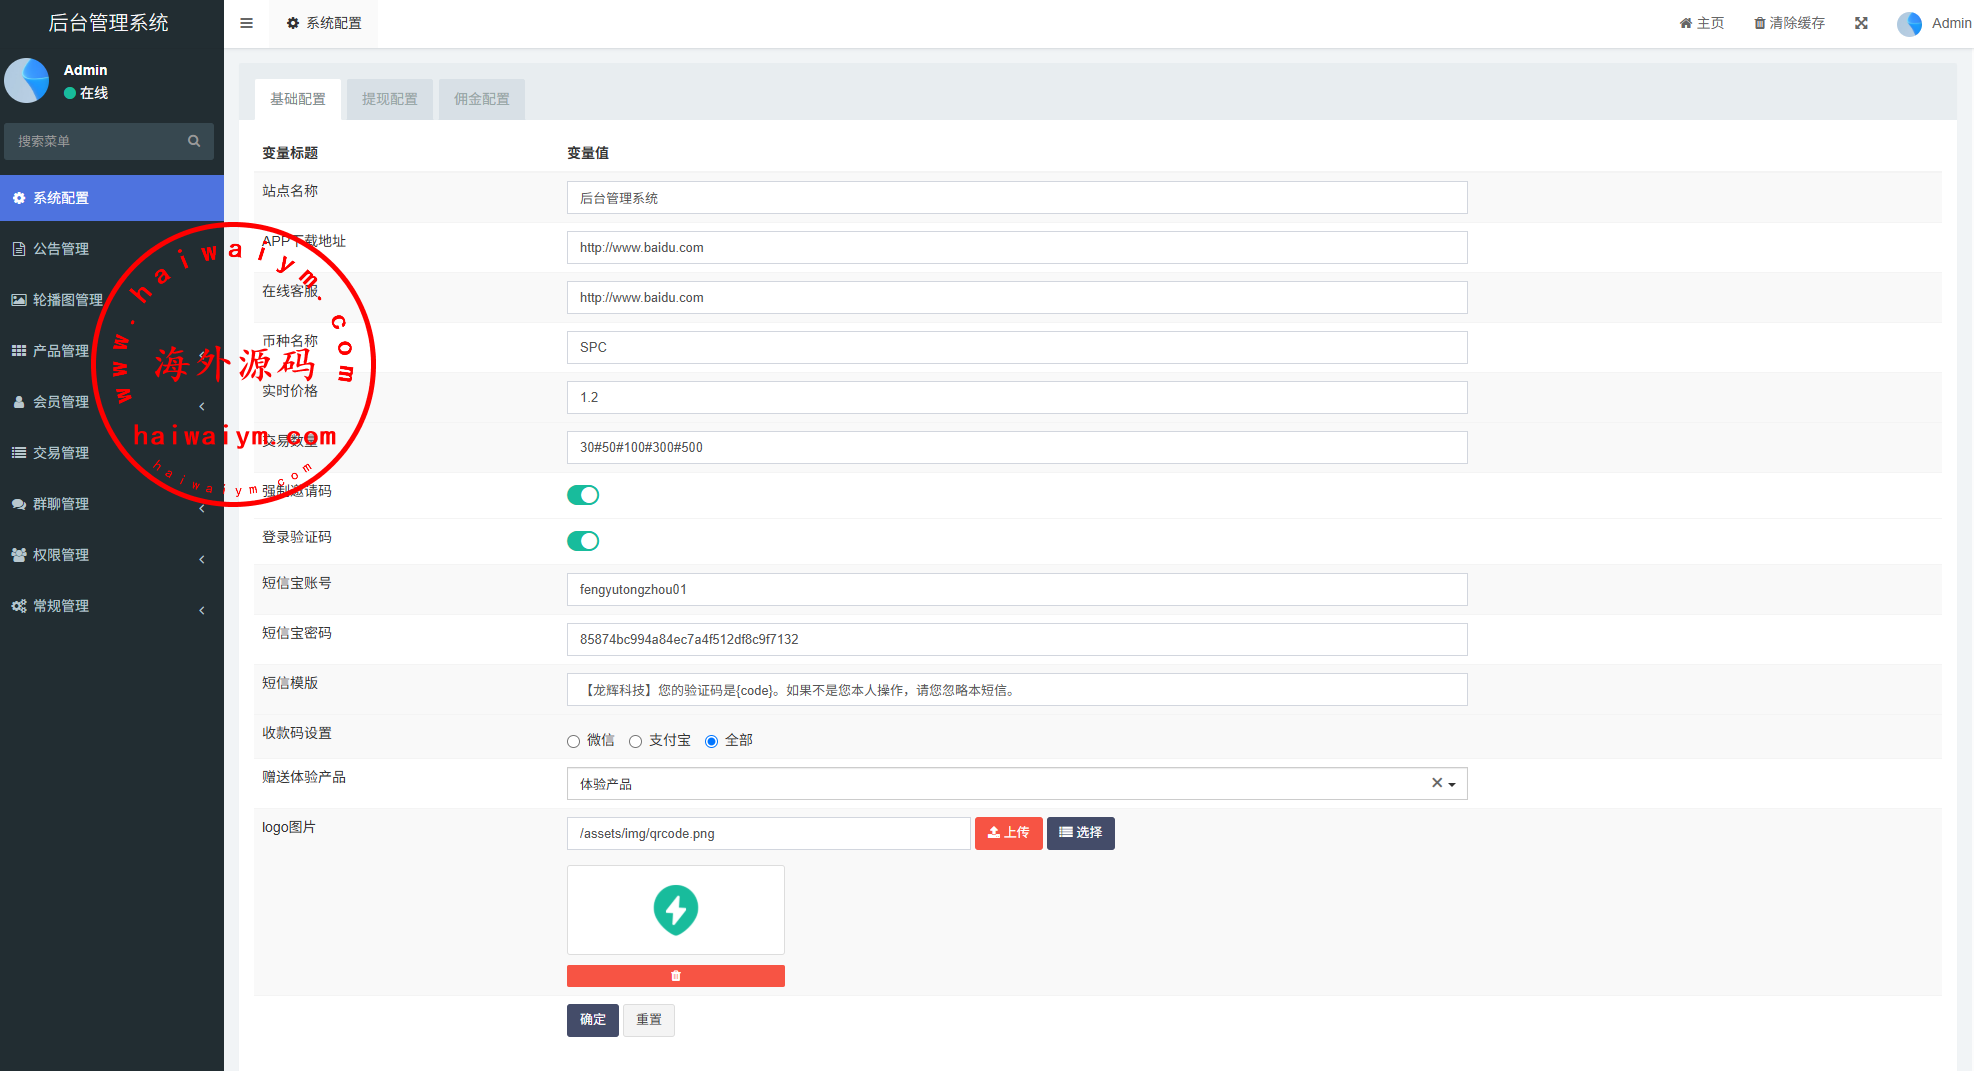The height and width of the screenshot is (1071, 1974).
Task: Open 轮播图管理 in the sidebar
Action: 67,300
